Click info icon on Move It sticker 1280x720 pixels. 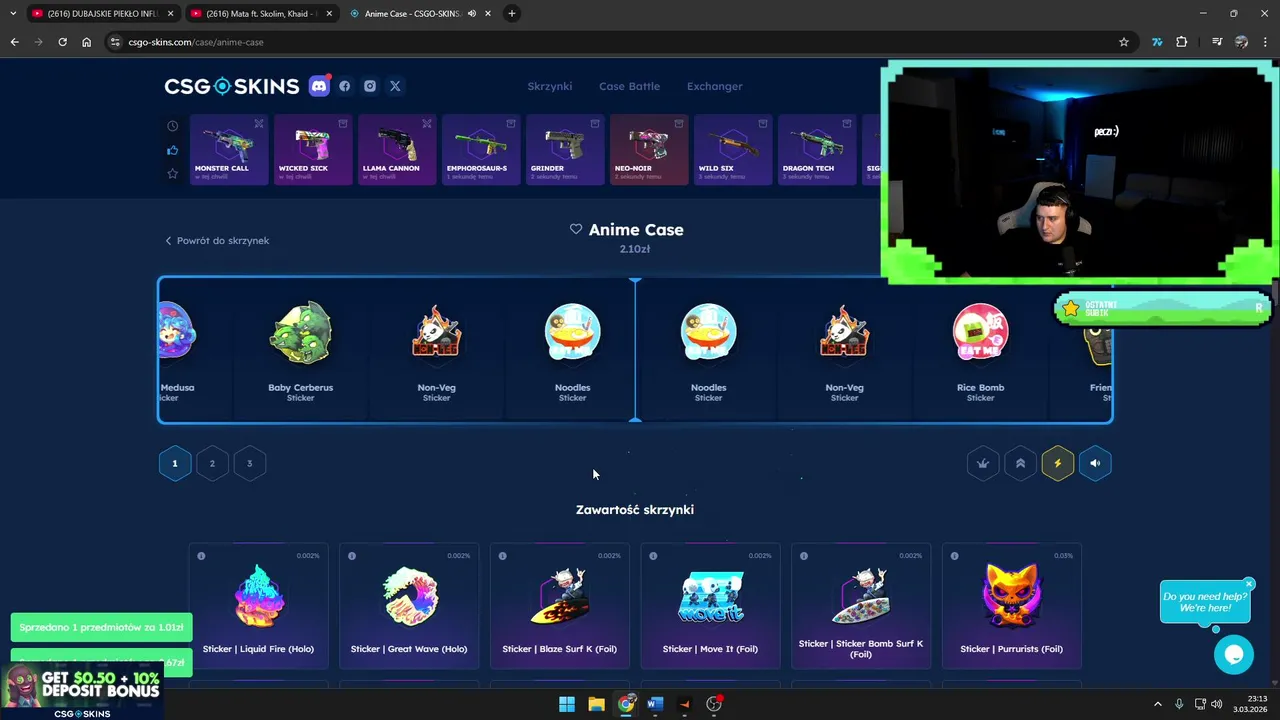click(654, 556)
